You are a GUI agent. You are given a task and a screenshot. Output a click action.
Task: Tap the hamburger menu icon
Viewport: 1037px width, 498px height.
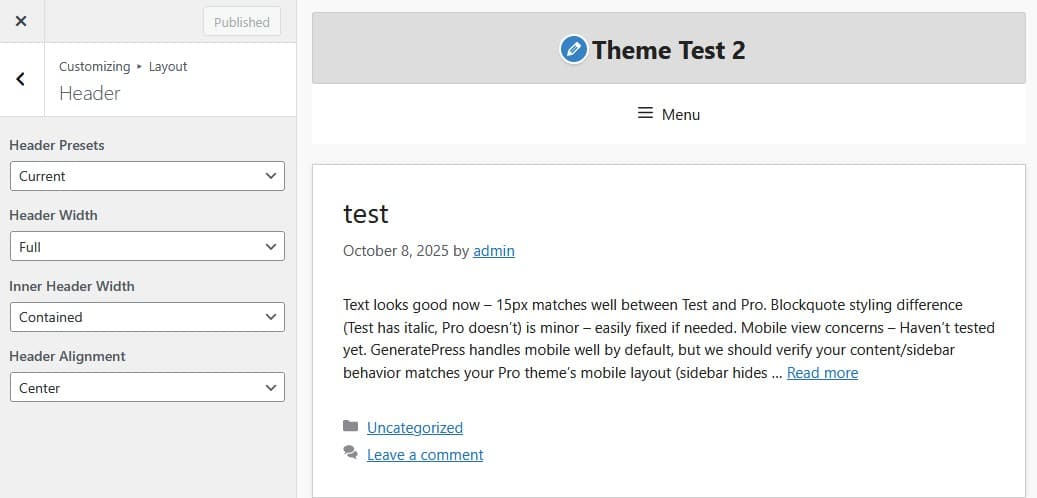[x=646, y=114]
